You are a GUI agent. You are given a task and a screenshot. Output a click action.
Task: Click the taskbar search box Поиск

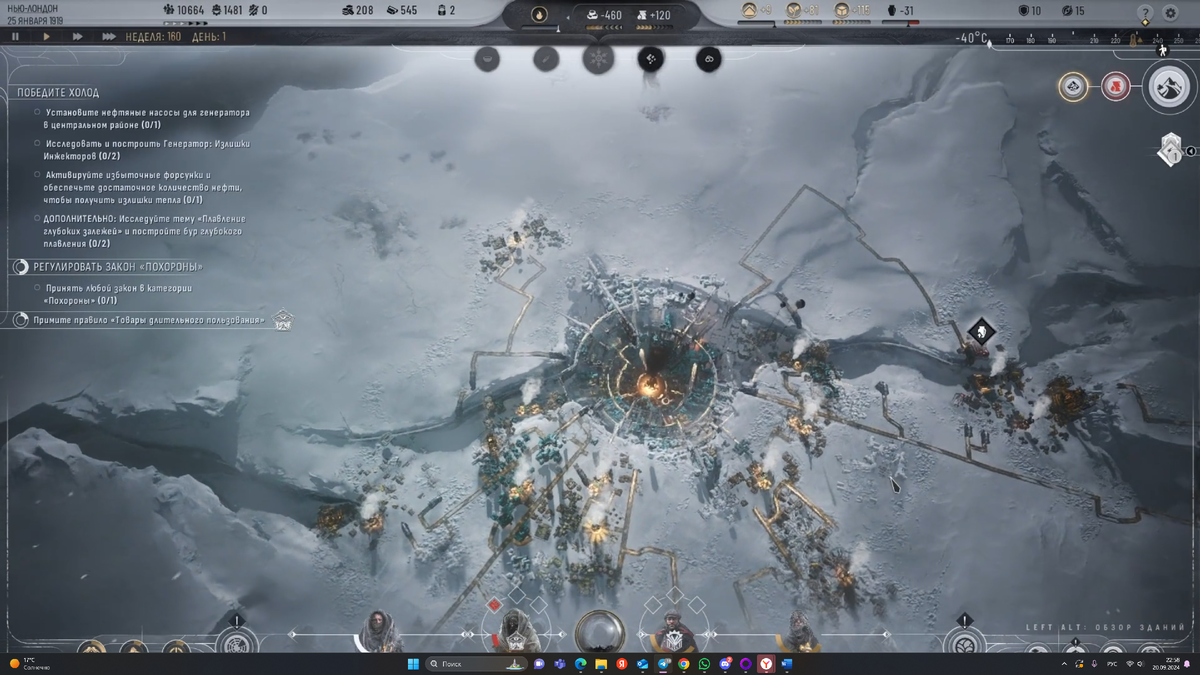(x=476, y=664)
